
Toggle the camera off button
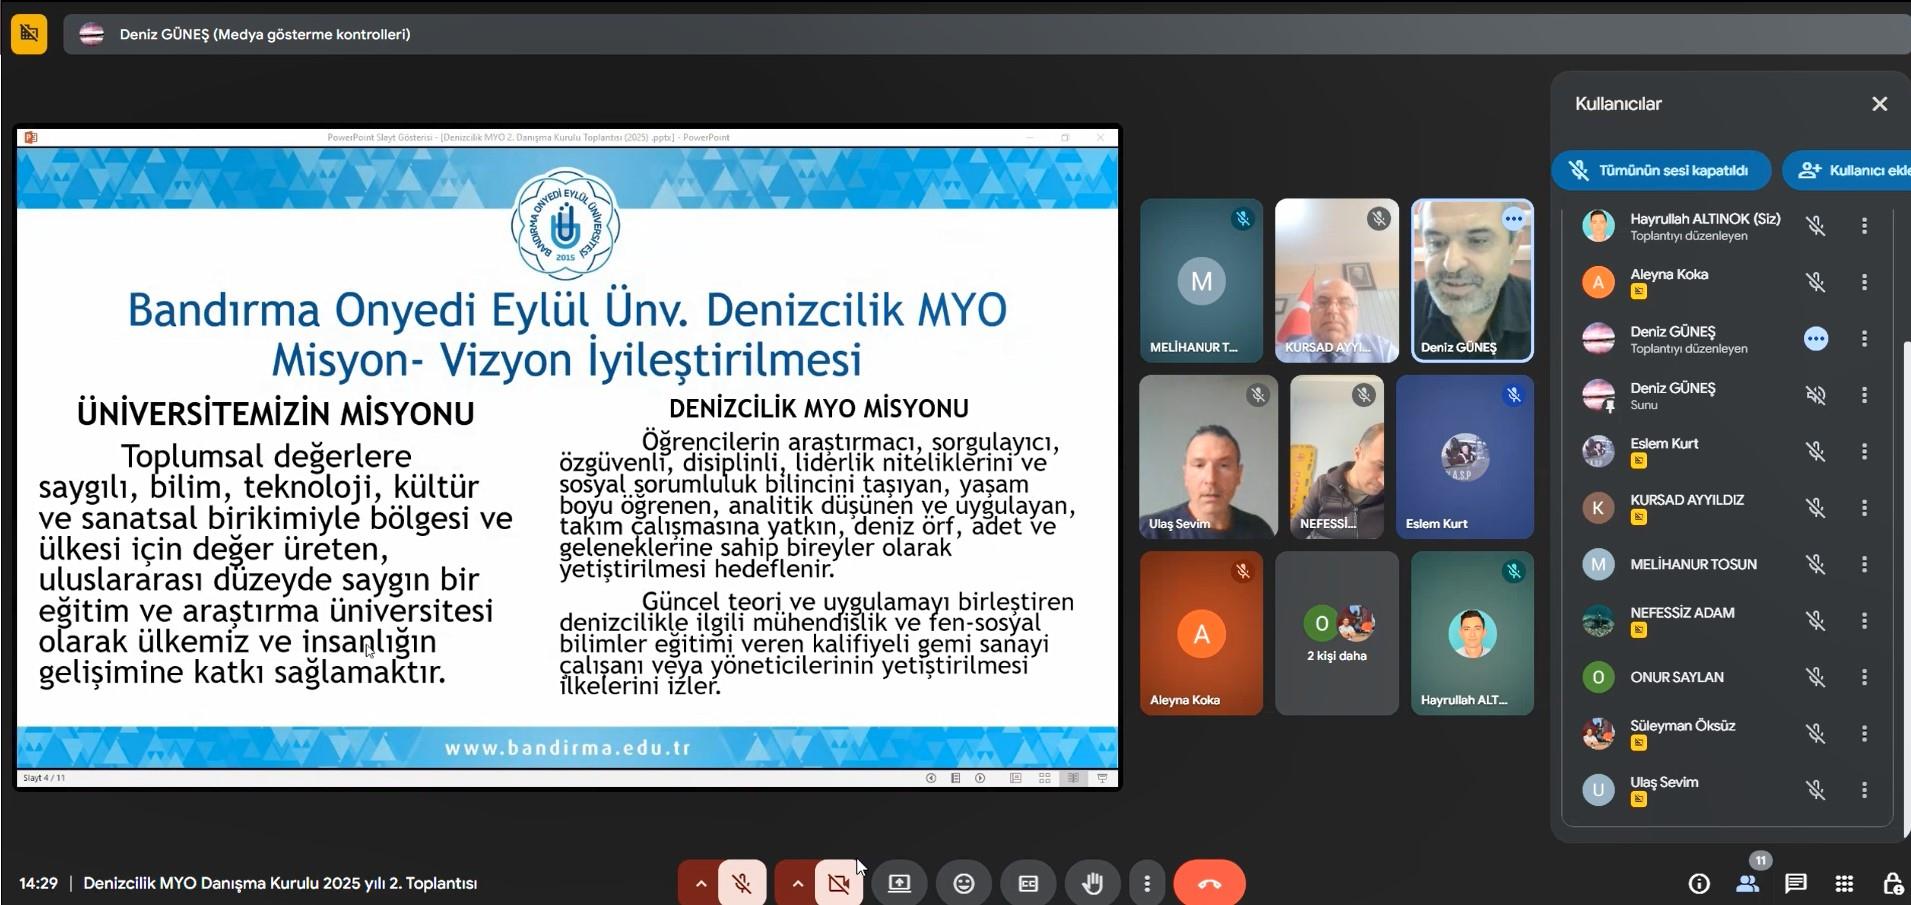click(x=838, y=883)
